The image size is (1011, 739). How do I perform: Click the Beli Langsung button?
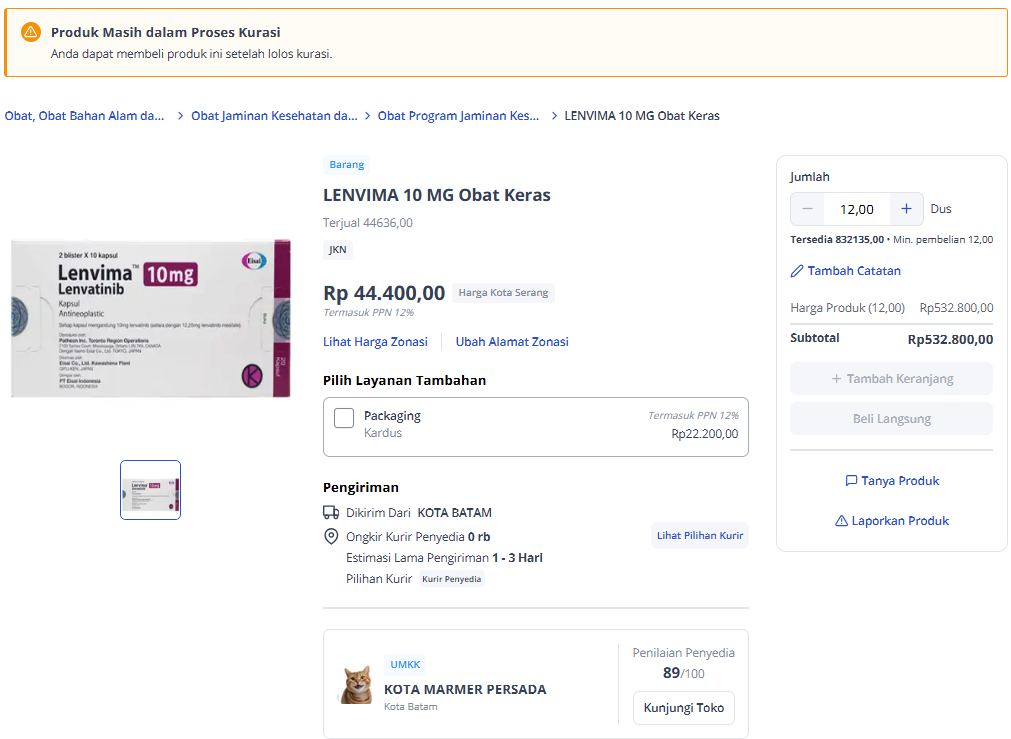coord(891,419)
